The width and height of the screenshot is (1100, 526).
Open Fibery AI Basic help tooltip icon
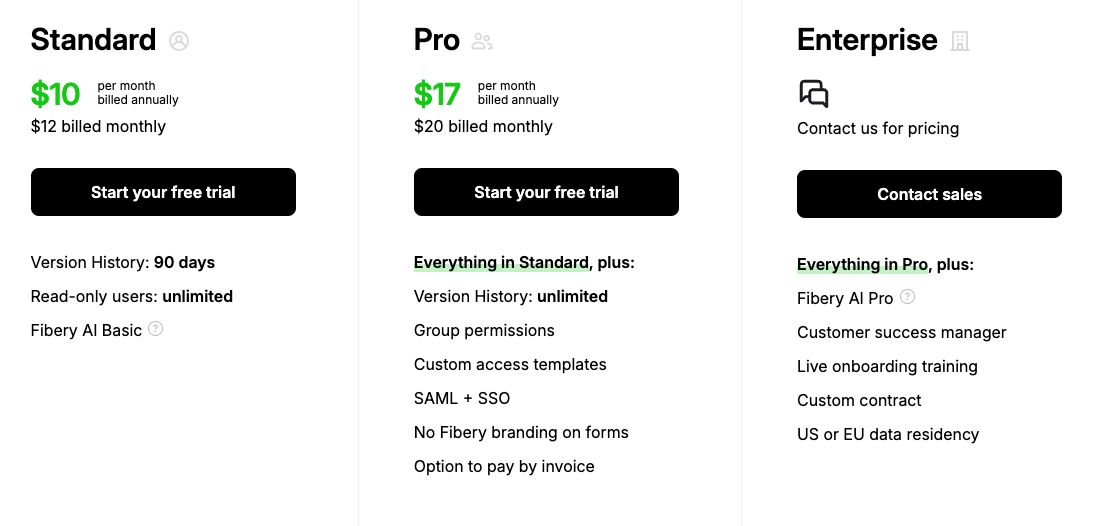pos(155,329)
